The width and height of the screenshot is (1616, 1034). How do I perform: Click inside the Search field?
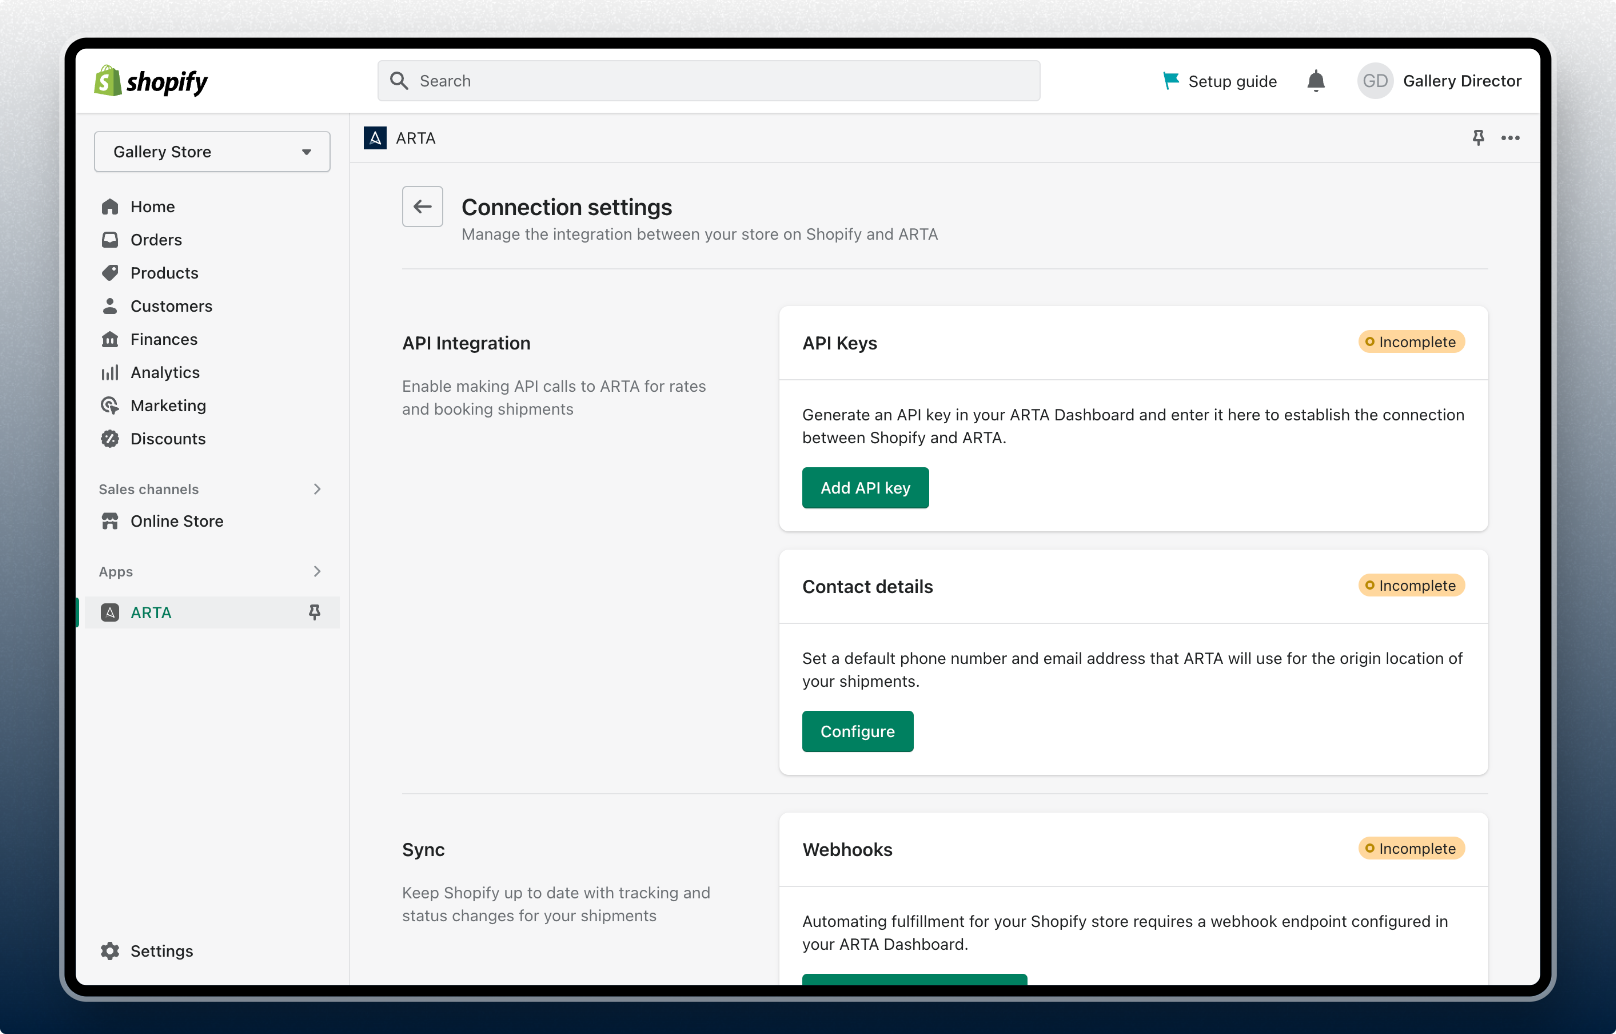709,81
